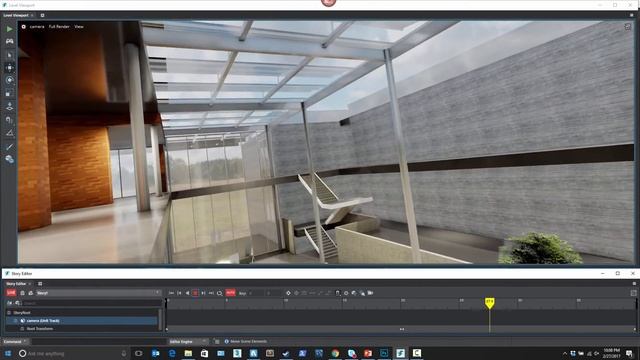Open the gamepad test-level icon in the left toolbar
640x360 pixels.
pos(9,42)
